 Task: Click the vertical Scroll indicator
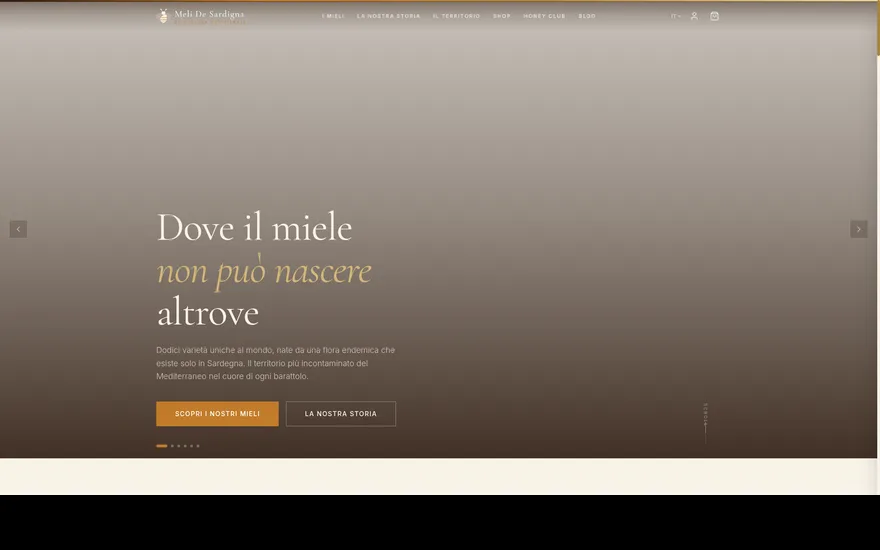coord(705,423)
